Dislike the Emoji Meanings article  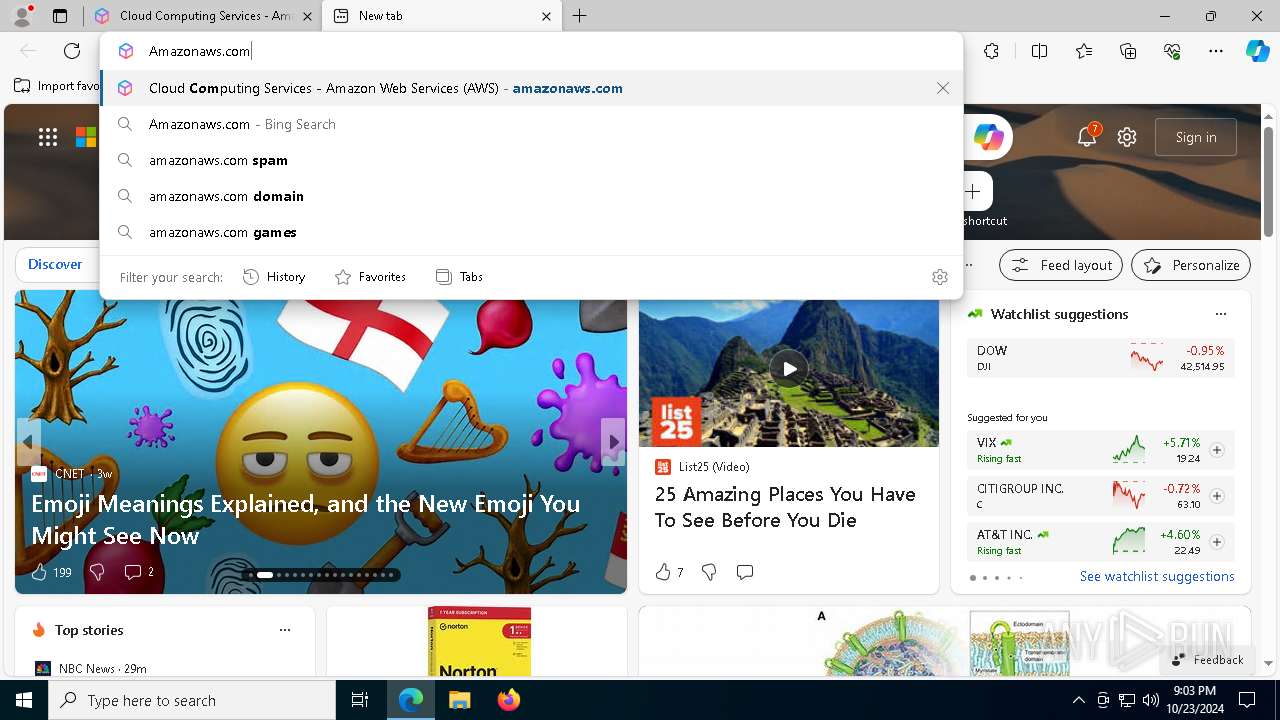pos(97,572)
